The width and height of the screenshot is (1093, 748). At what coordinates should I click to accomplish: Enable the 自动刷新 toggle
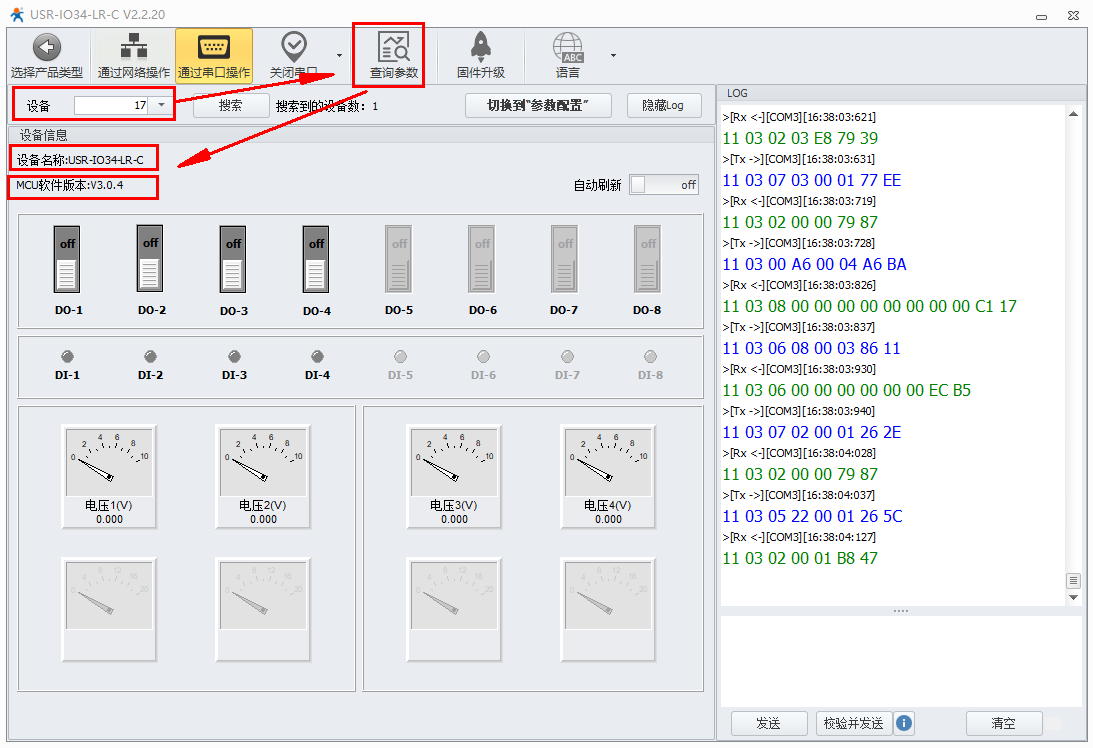pos(663,185)
